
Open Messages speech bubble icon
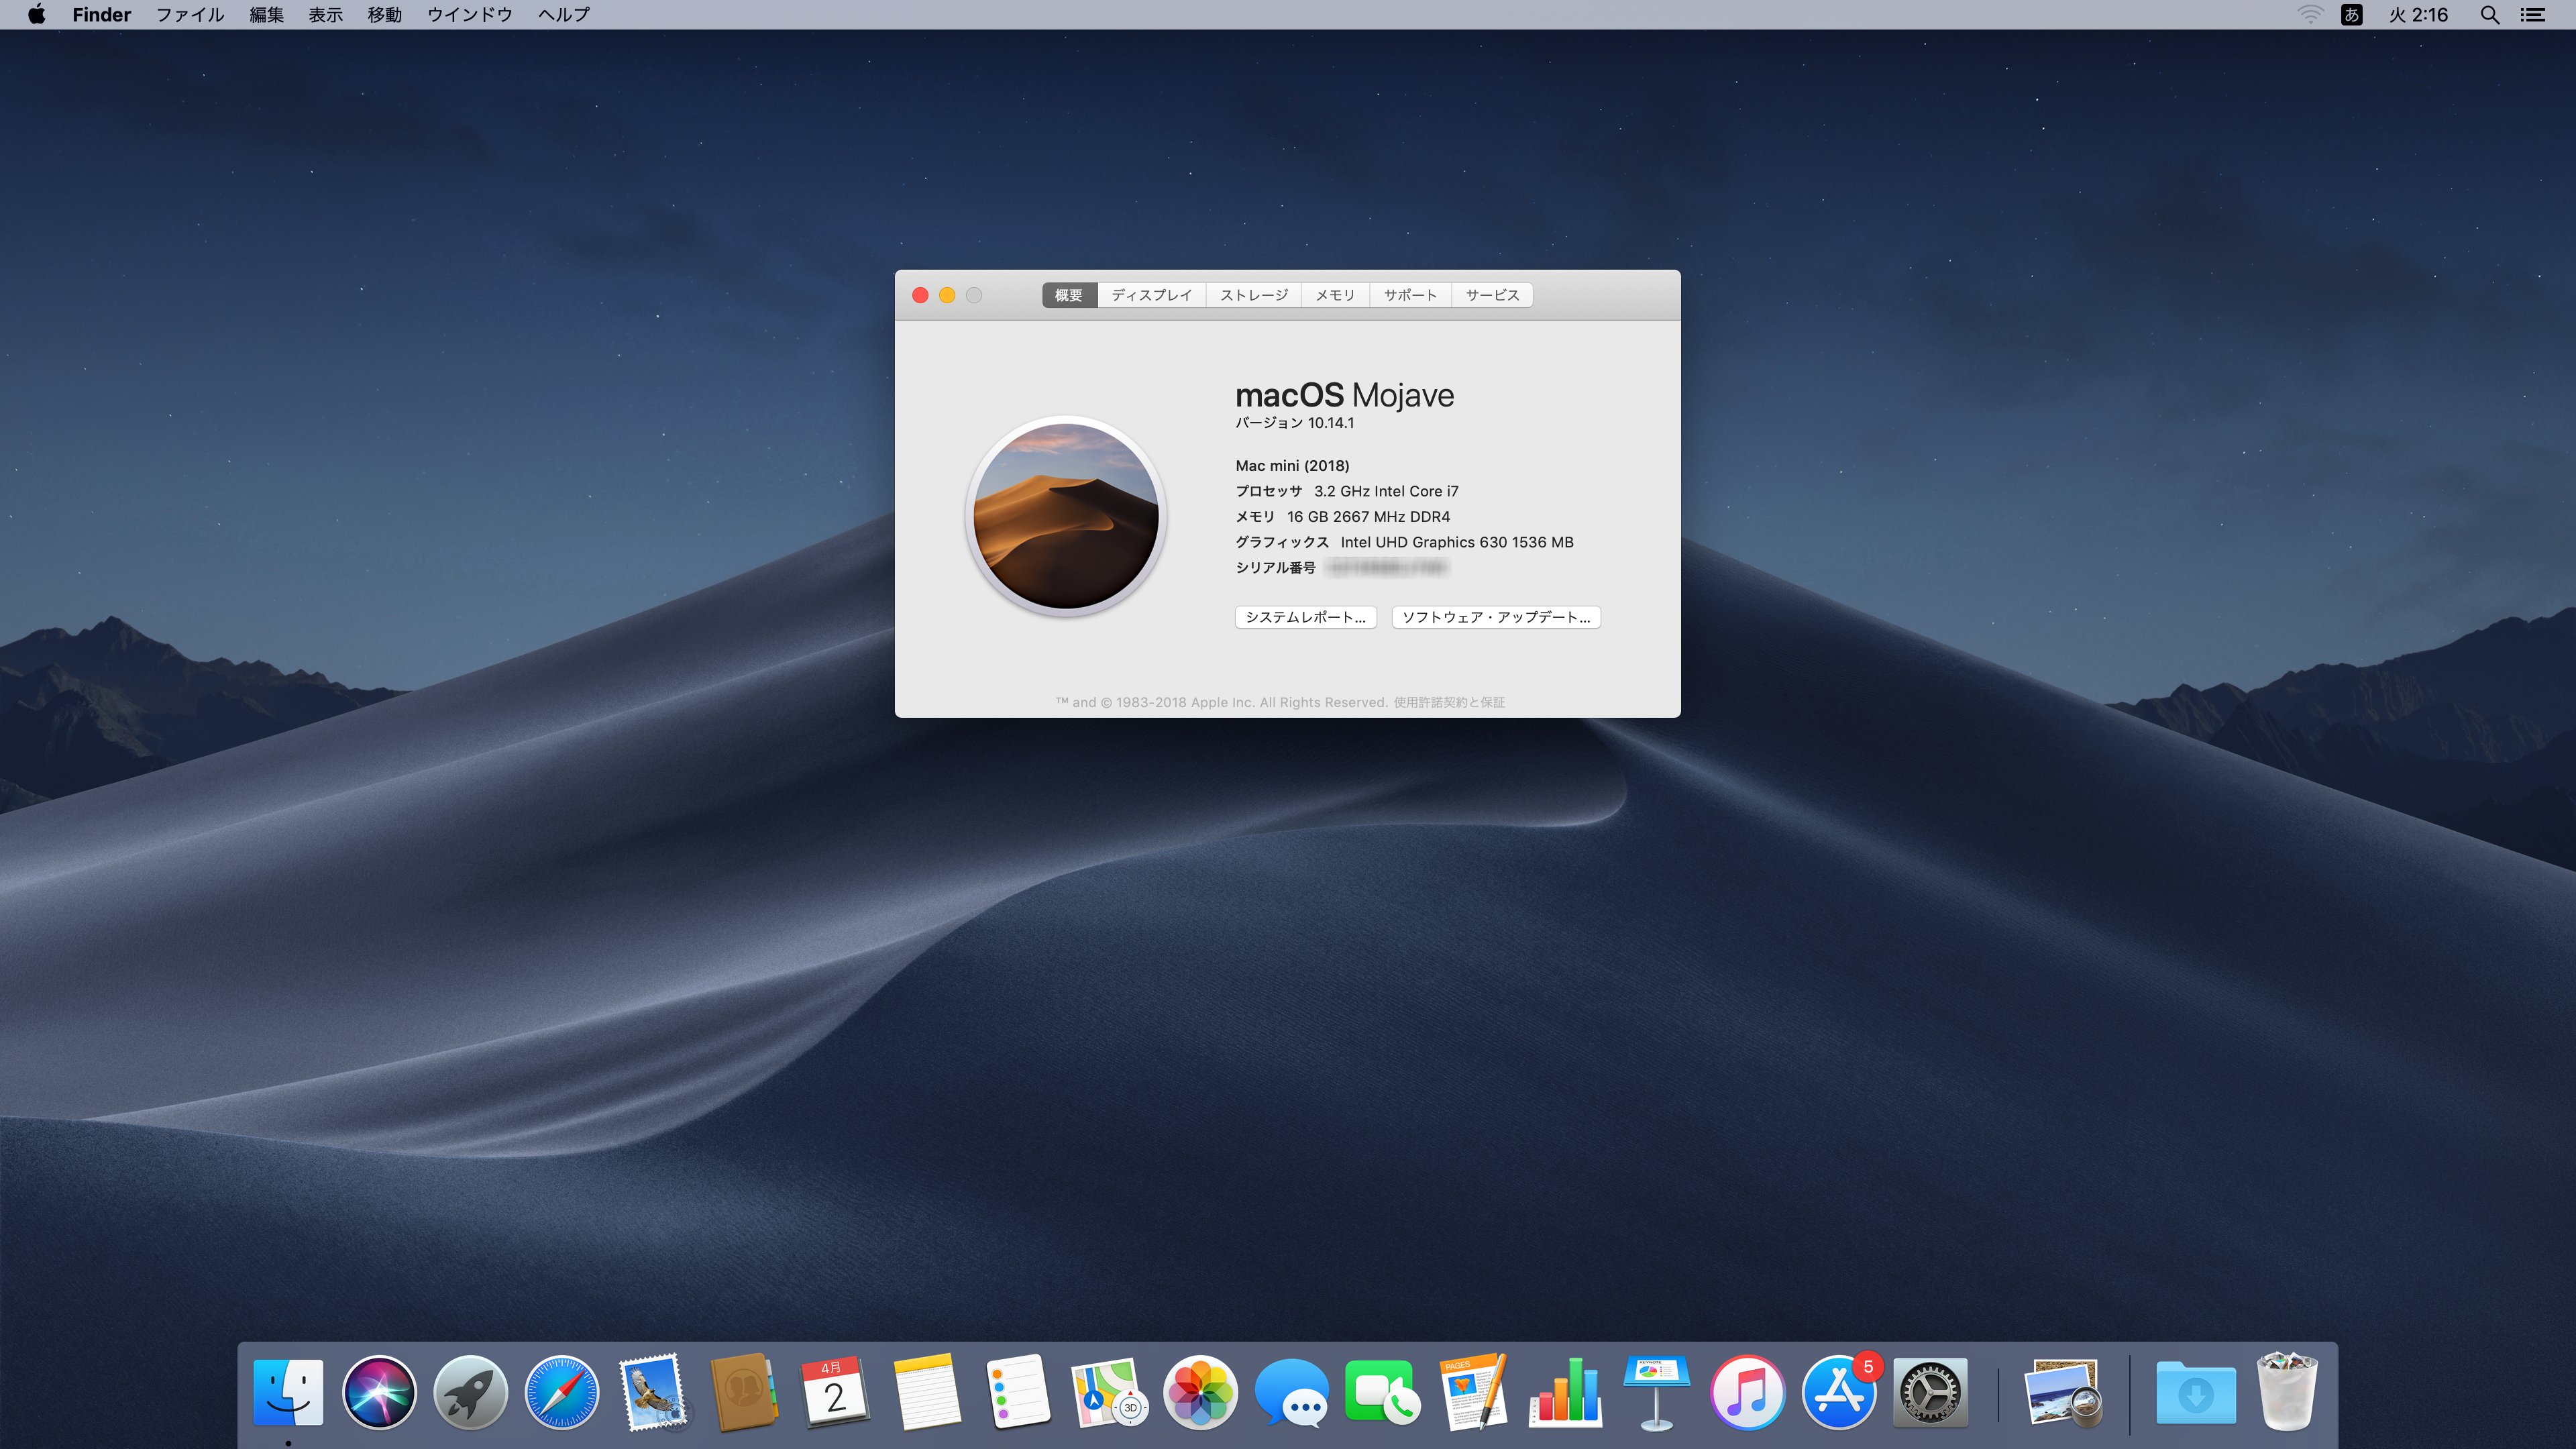pos(1292,1392)
